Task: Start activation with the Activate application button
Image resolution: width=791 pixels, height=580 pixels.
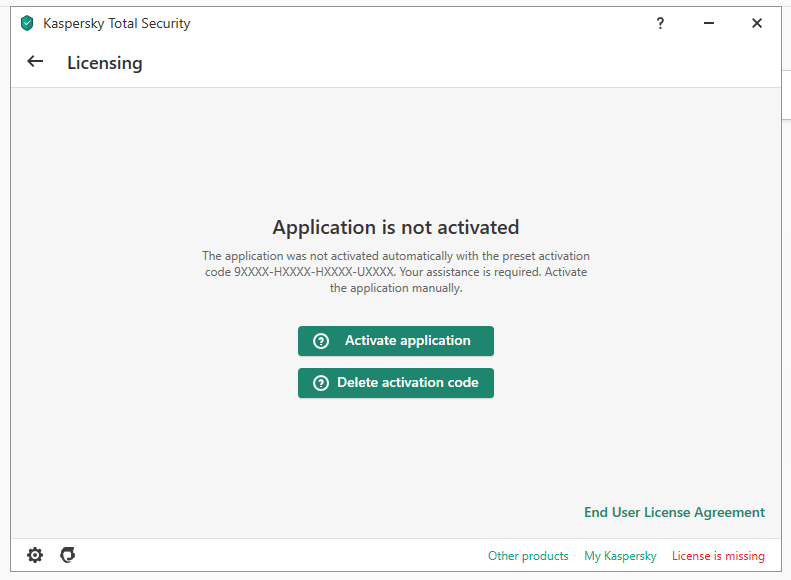Action: coord(396,341)
